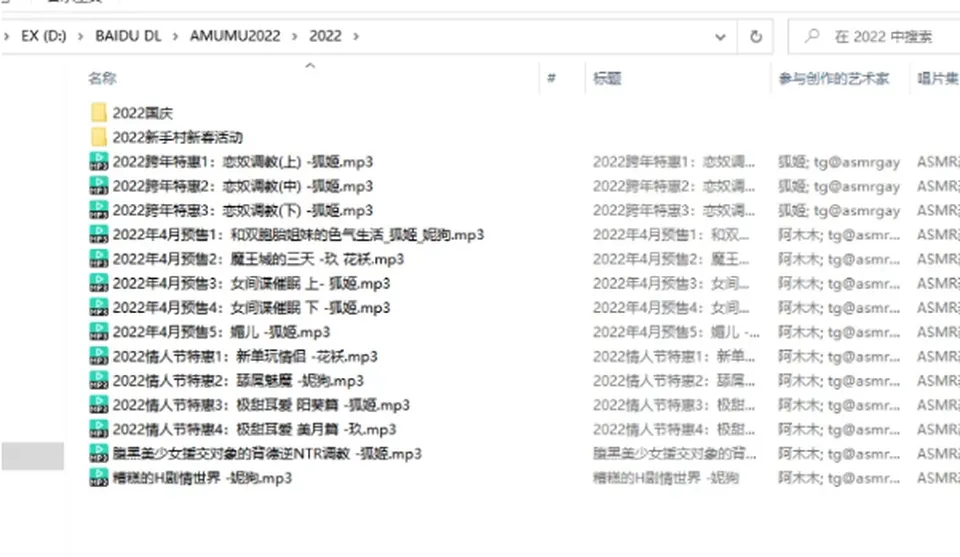Viewport: 960px width, 557px height.
Task: Select file name starting 2022年4月预售1
Action: [298, 234]
